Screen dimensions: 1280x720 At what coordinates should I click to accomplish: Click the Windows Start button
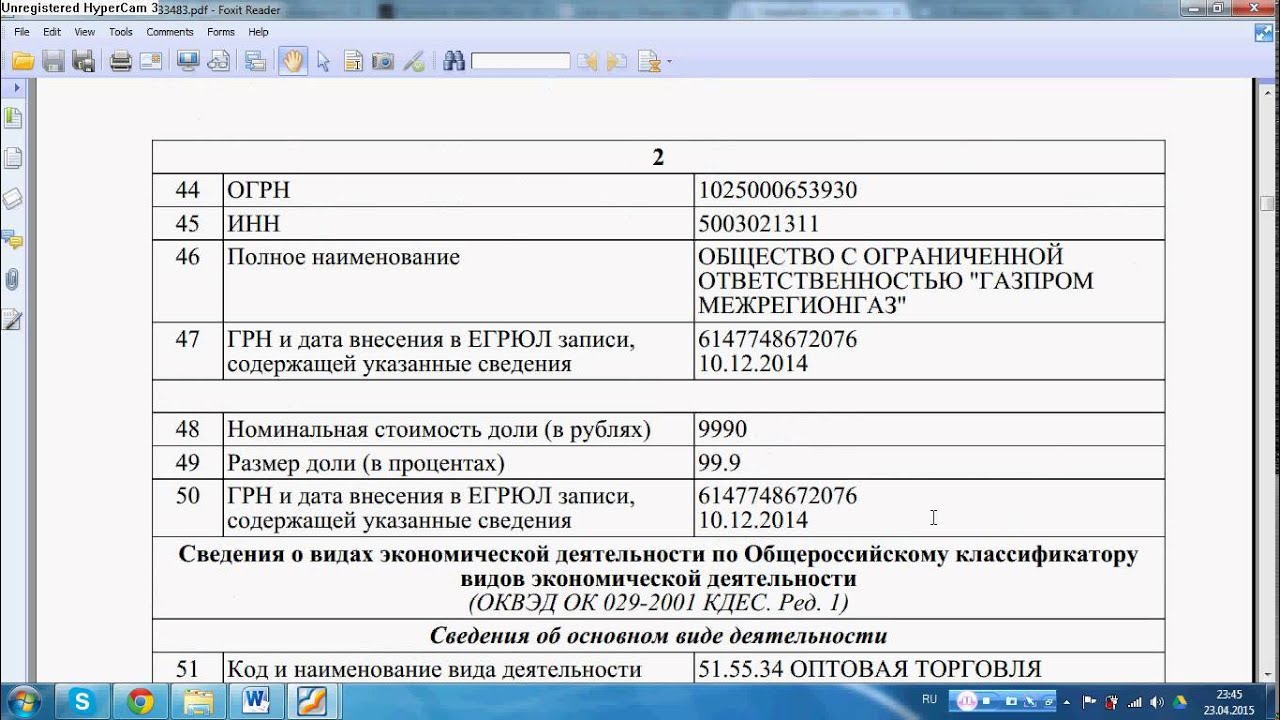[x=24, y=701]
